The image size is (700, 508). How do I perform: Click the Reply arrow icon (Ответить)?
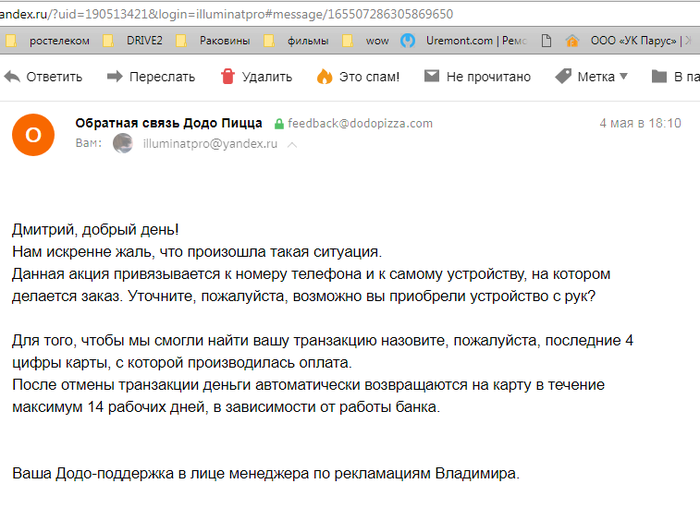[x=12, y=76]
